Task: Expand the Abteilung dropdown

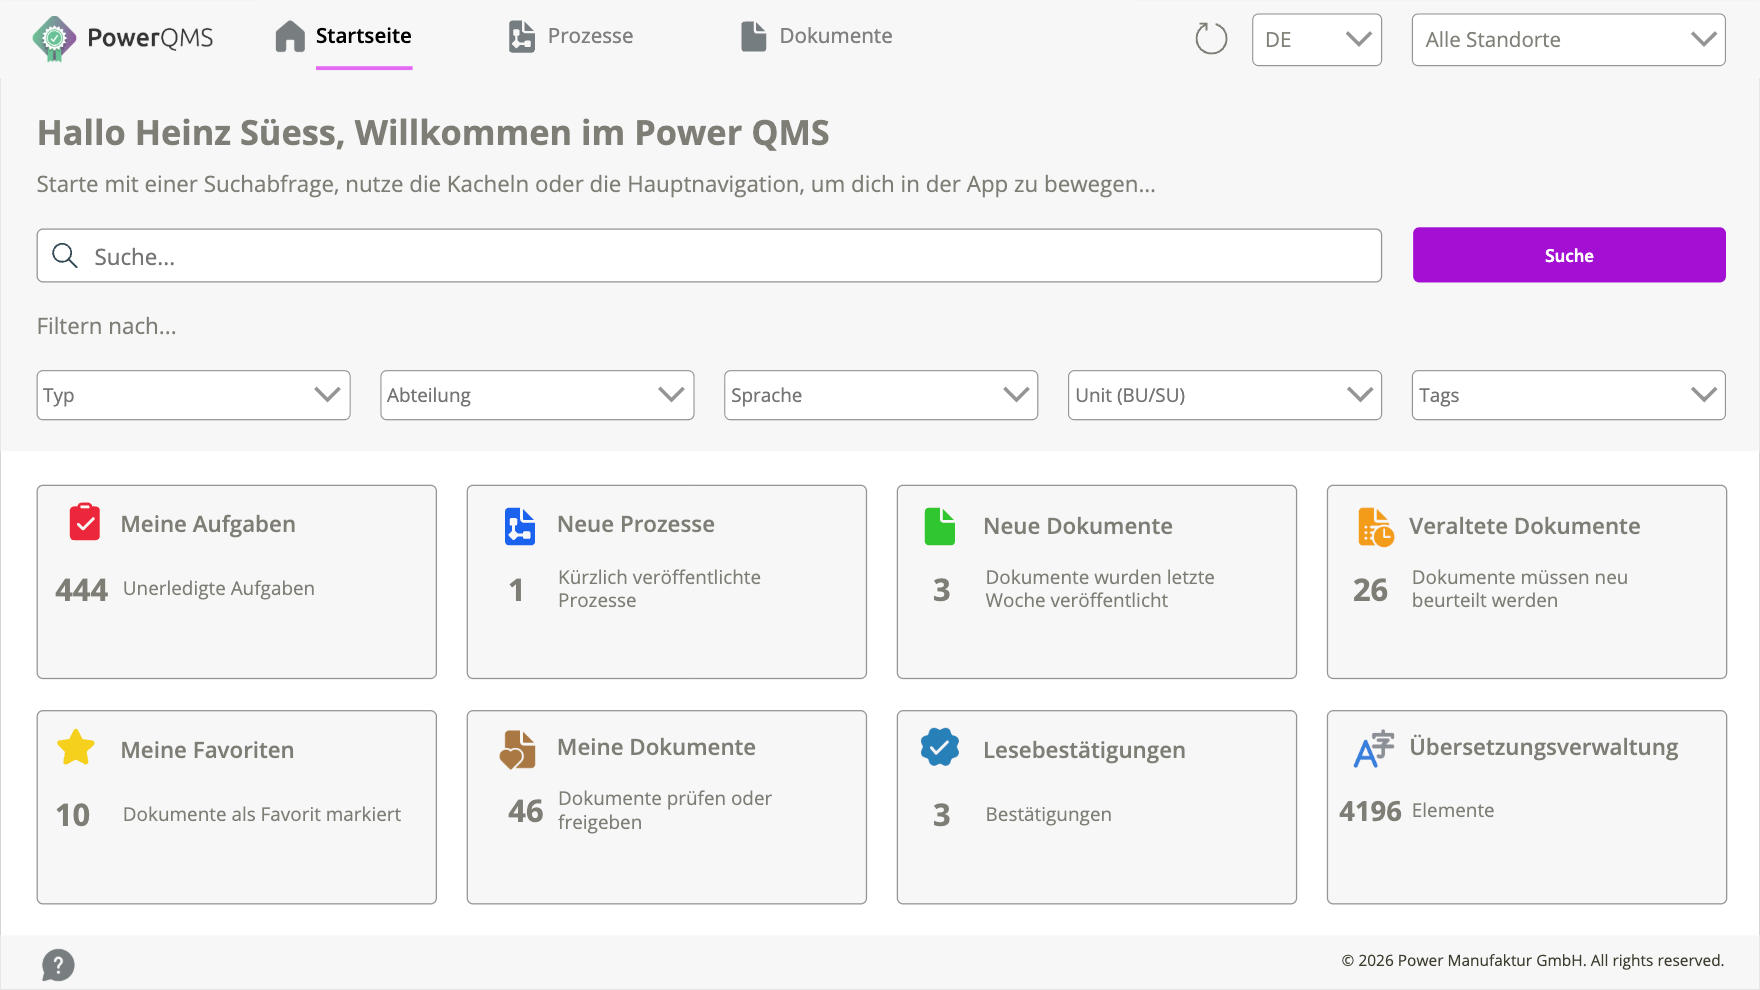Action: click(x=537, y=395)
